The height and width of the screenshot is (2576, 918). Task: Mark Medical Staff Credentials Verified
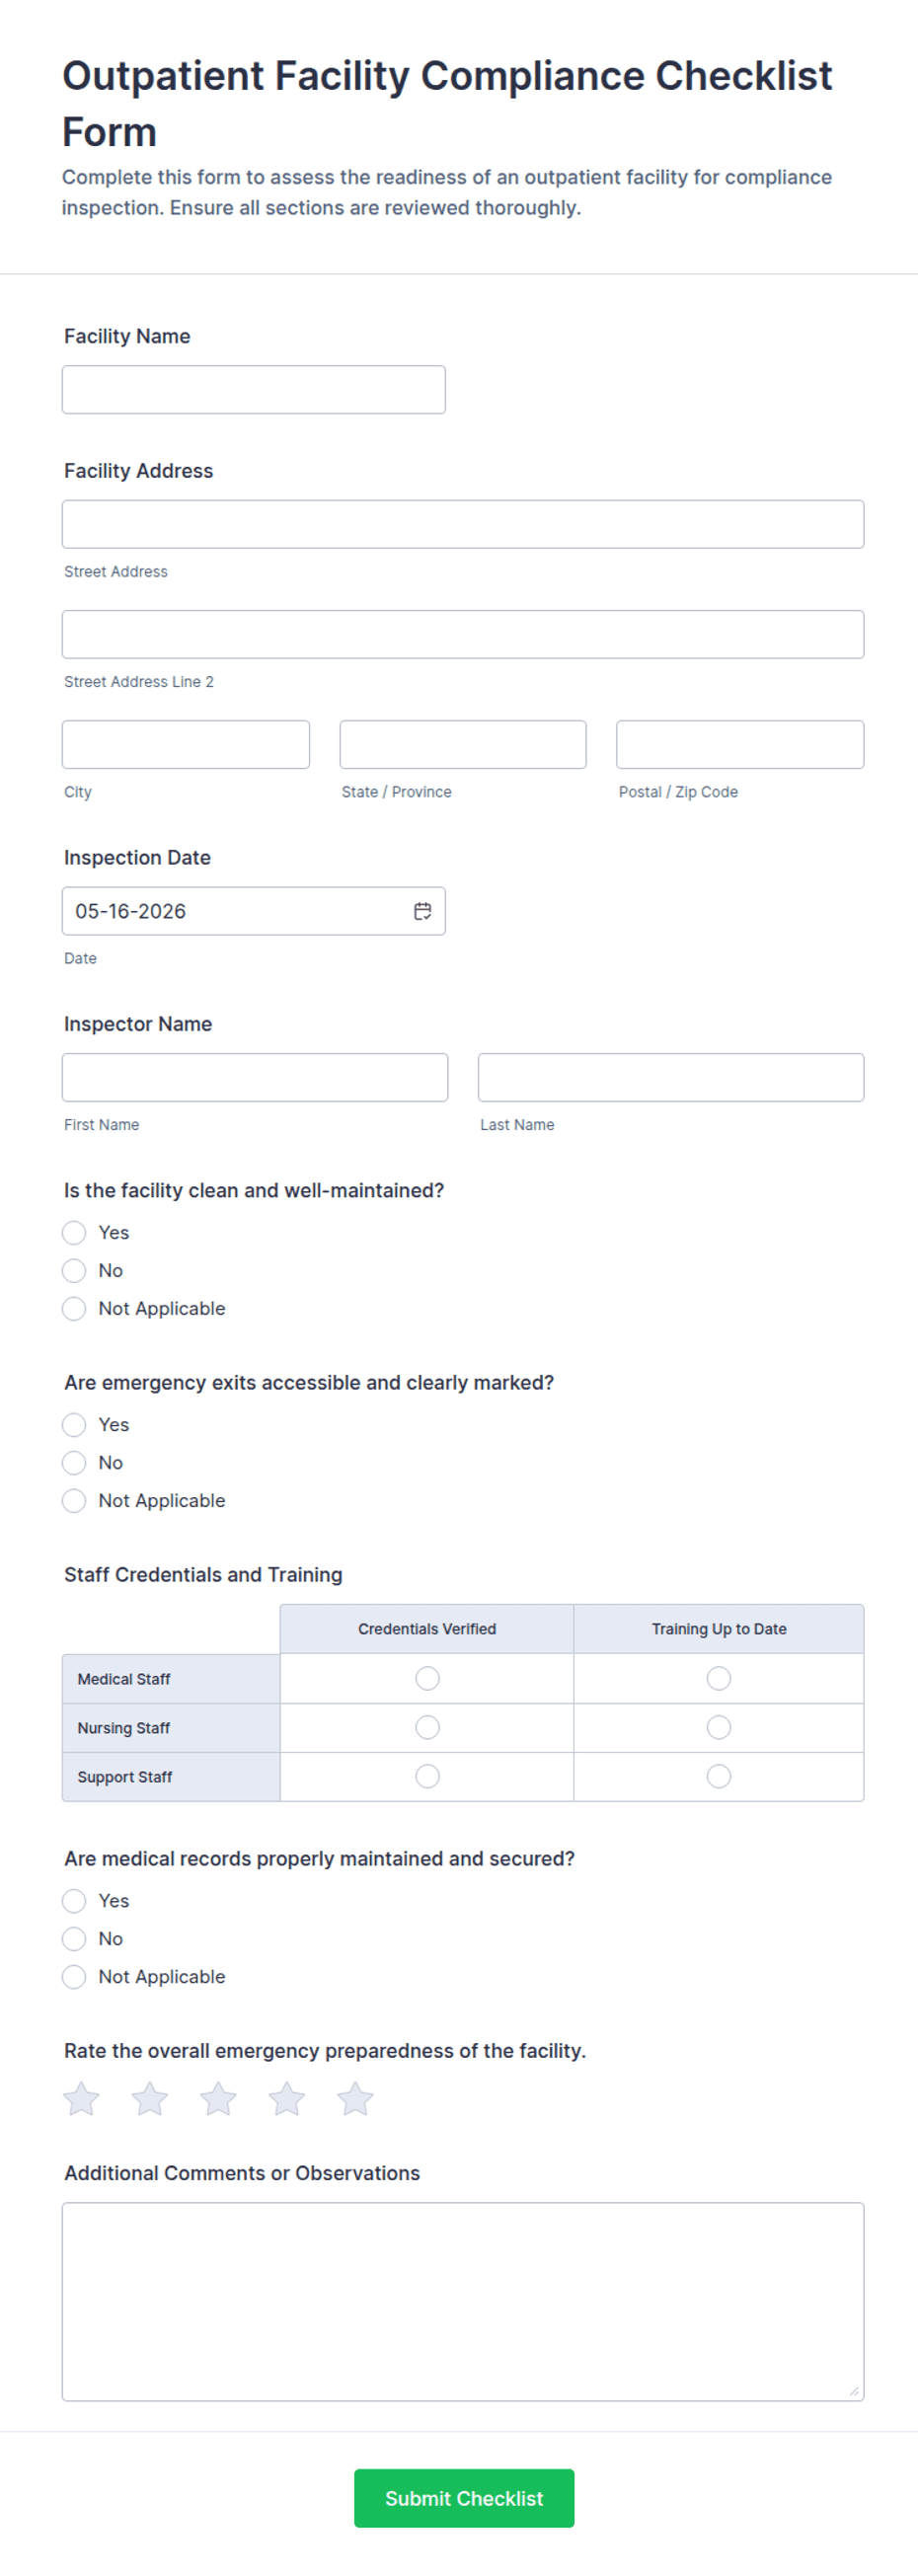click(x=427, y=1678)
